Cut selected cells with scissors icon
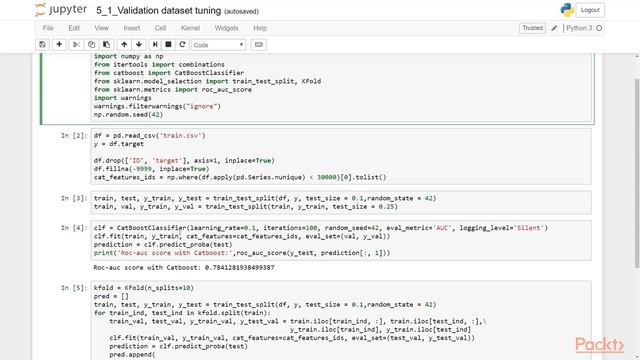 click(x=76, y=44)
